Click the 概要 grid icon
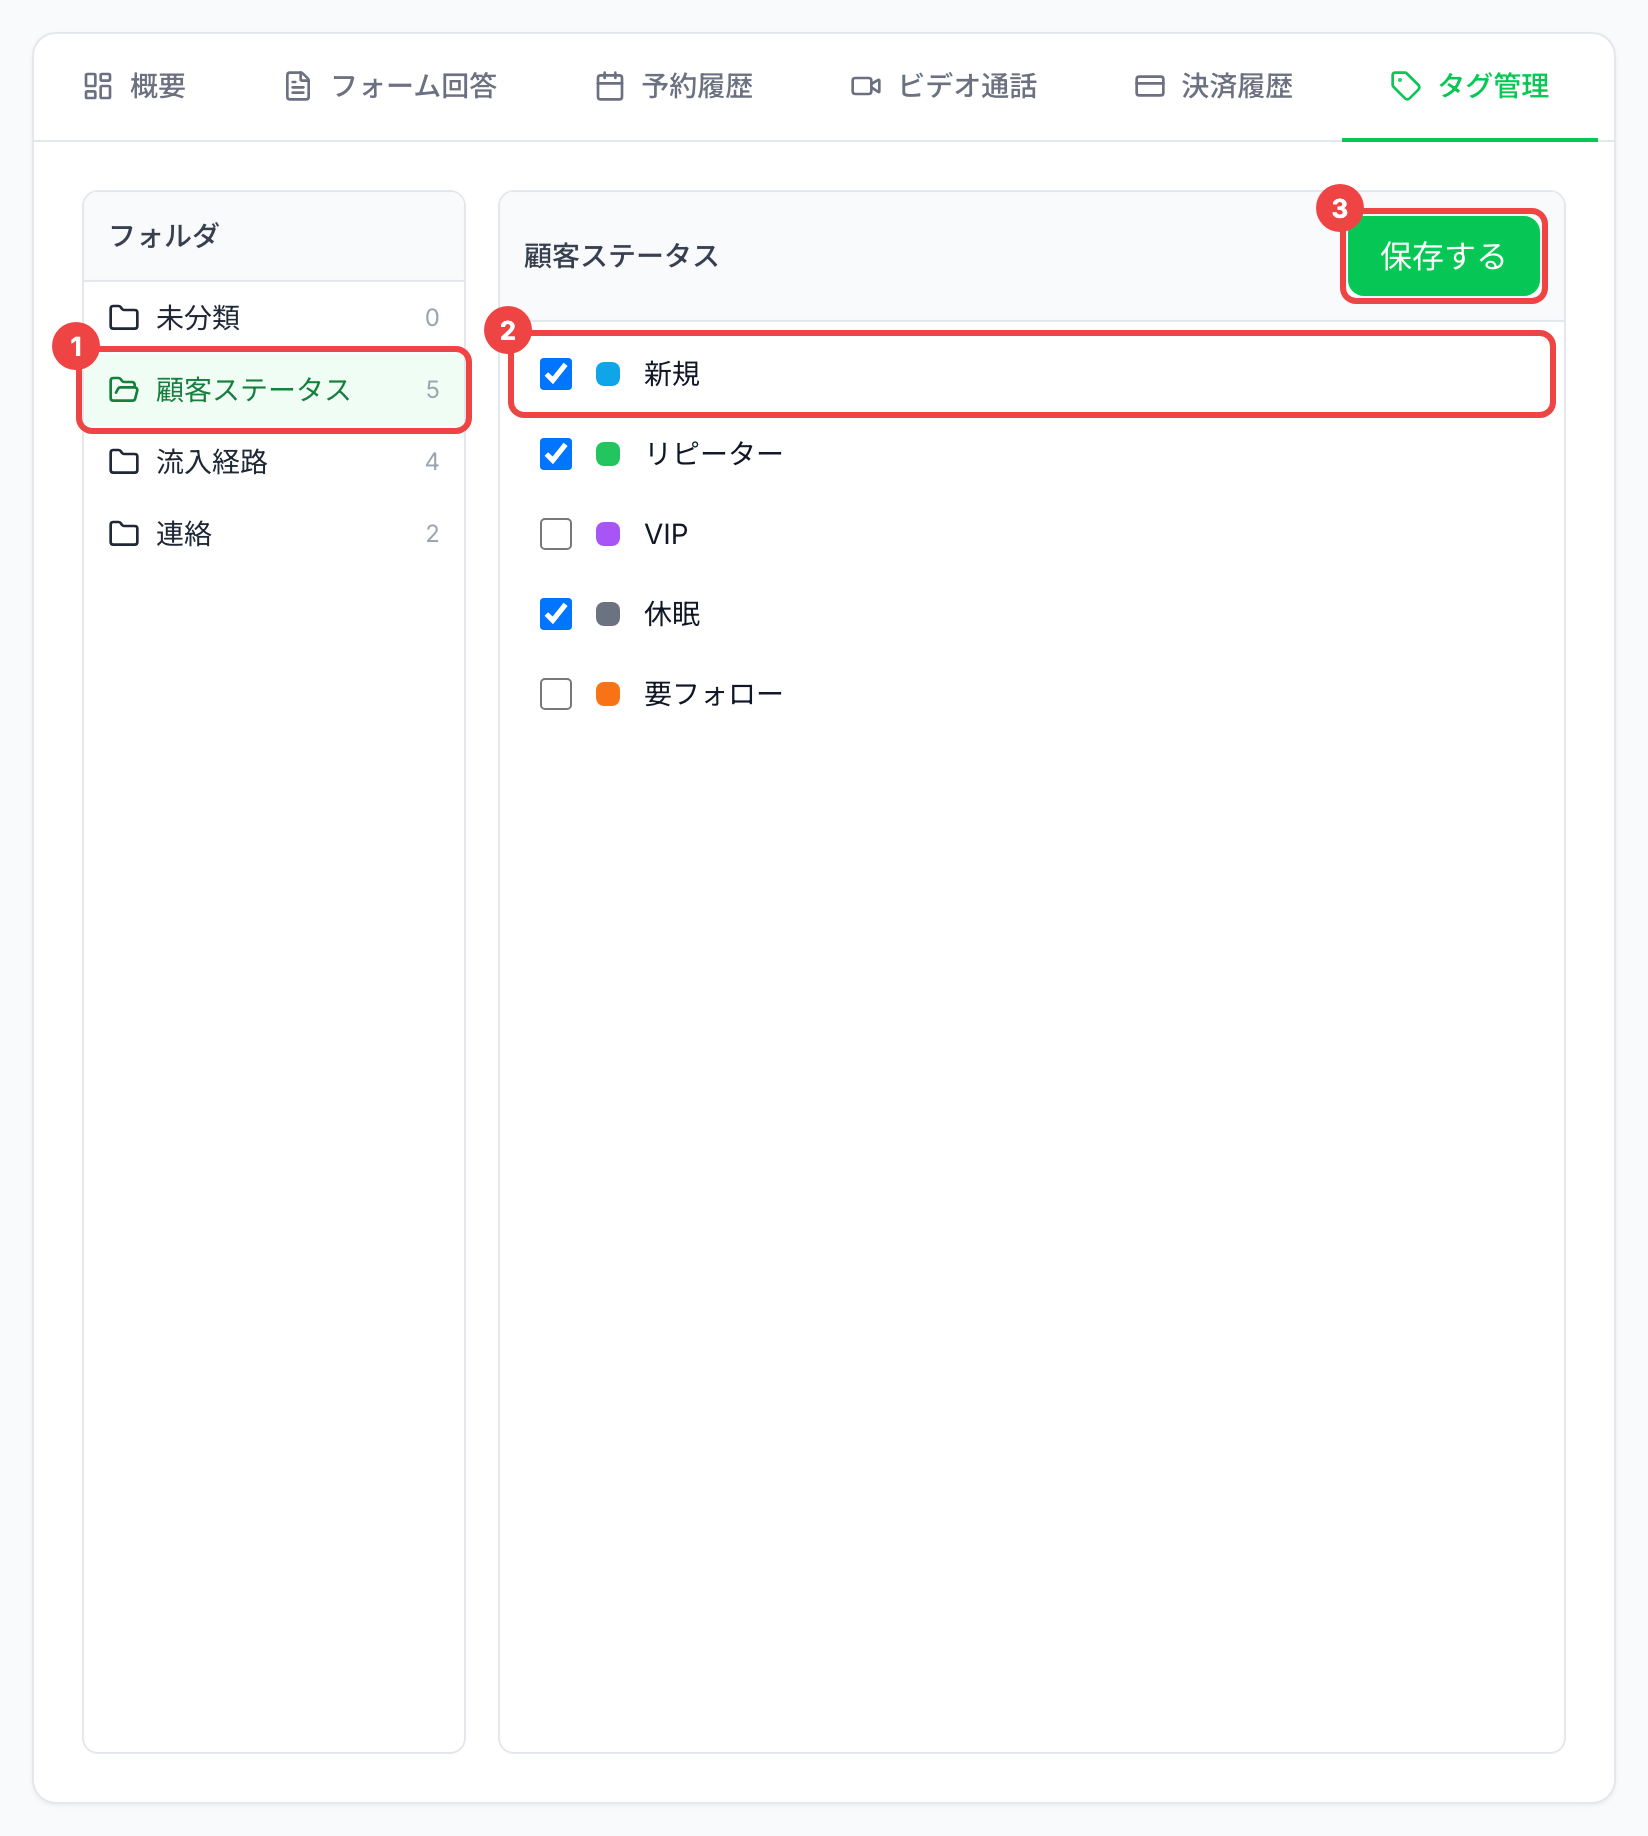The image size is (1648, 1836). point(97,86)
